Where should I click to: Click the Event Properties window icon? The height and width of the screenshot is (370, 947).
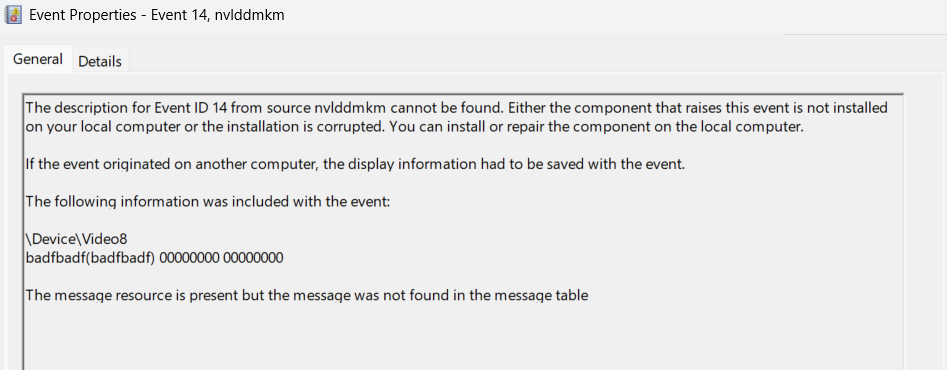tap(13, 14)
